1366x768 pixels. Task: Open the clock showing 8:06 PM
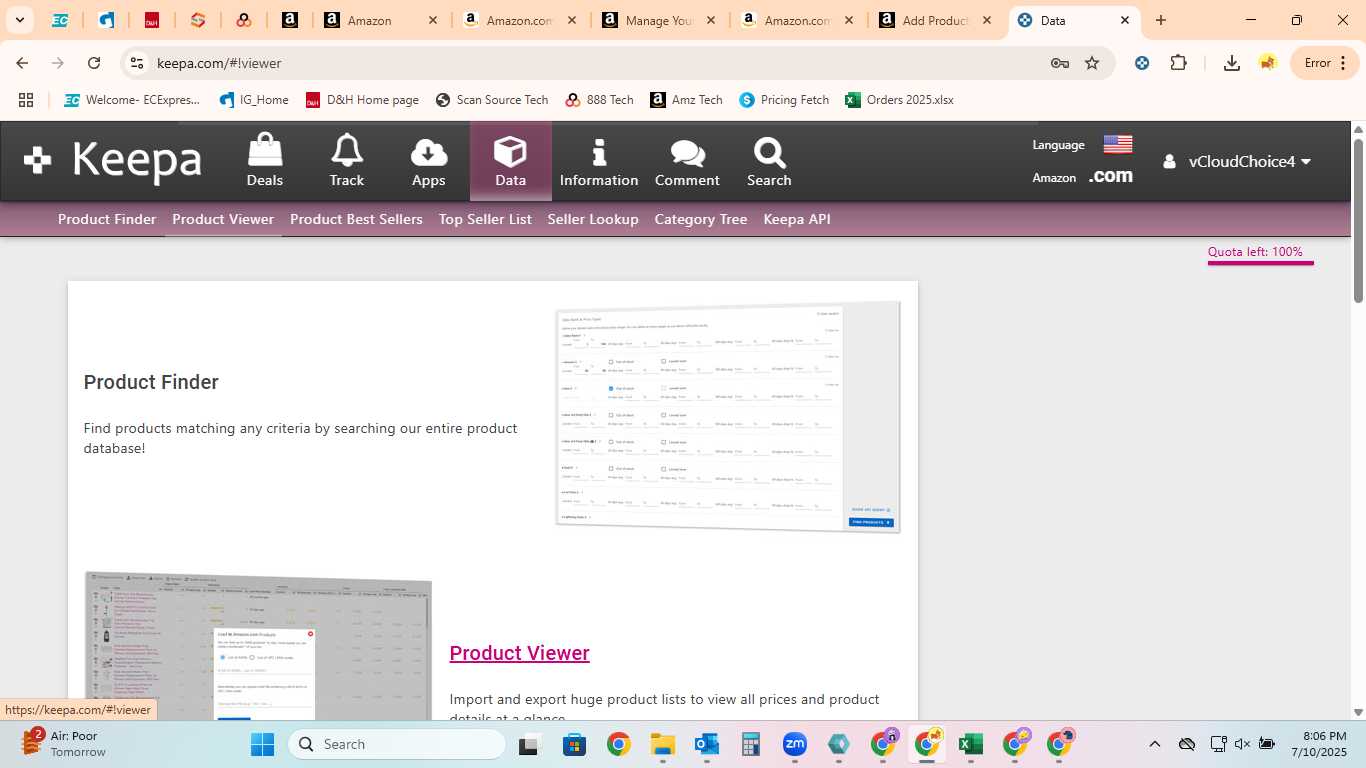[1318, 744]
